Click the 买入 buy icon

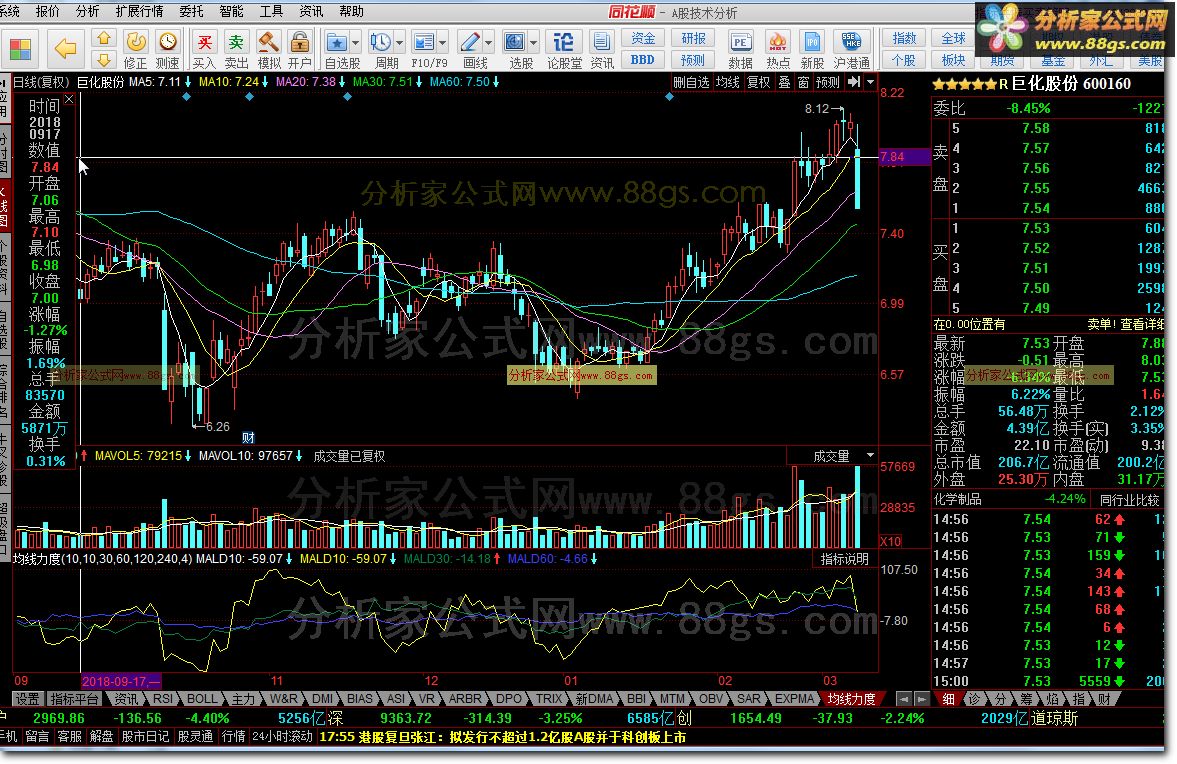pos(204,41)
